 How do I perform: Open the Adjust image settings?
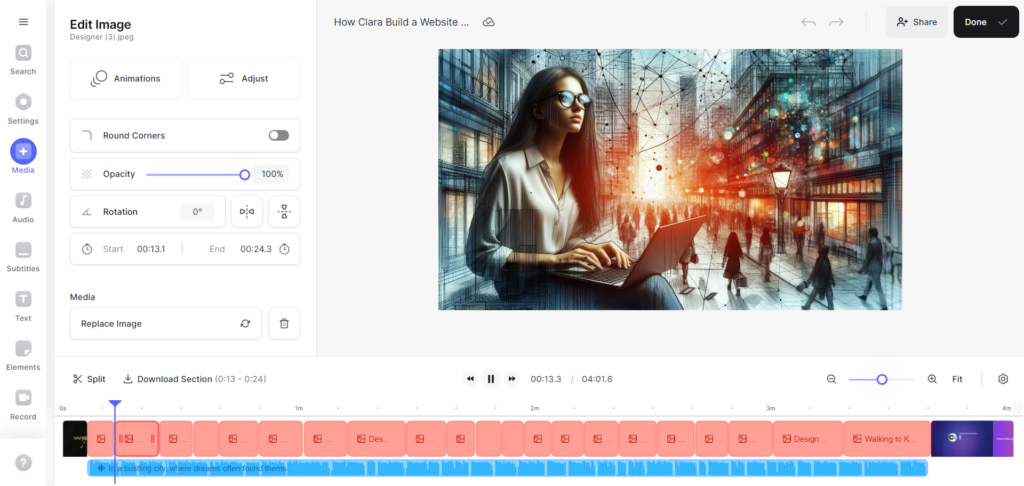pos(244,78)
